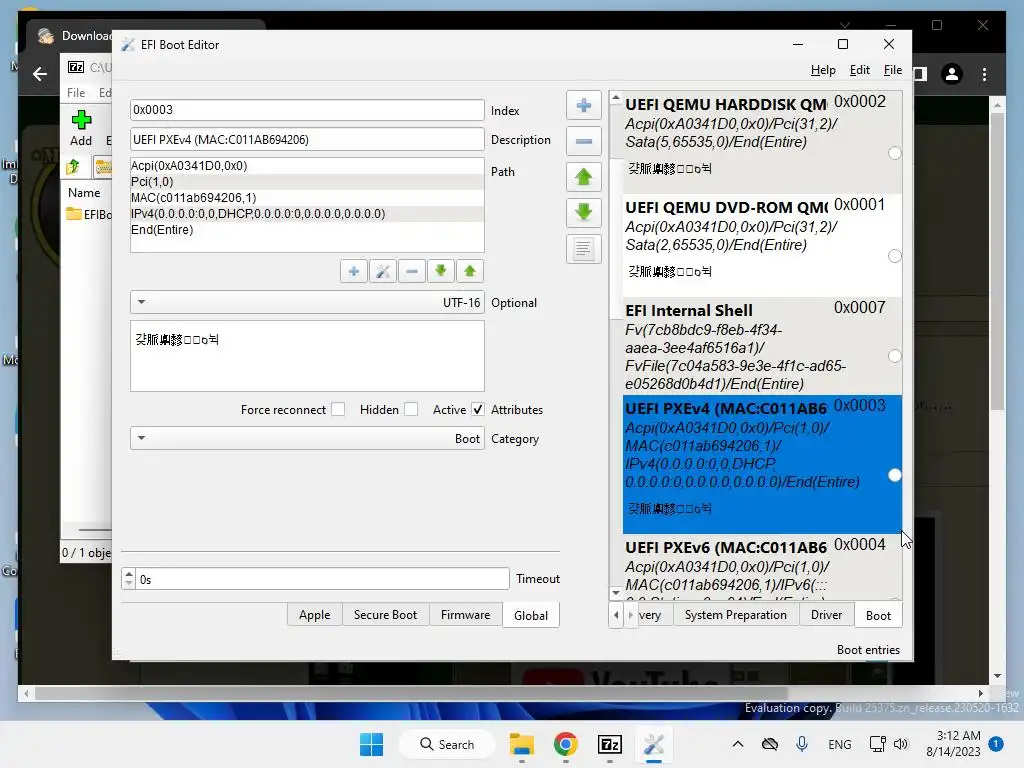Image resolution: width=1024 pixels, height=768 pixels.
Task: Click the Description input field
Action: (307, 139)
